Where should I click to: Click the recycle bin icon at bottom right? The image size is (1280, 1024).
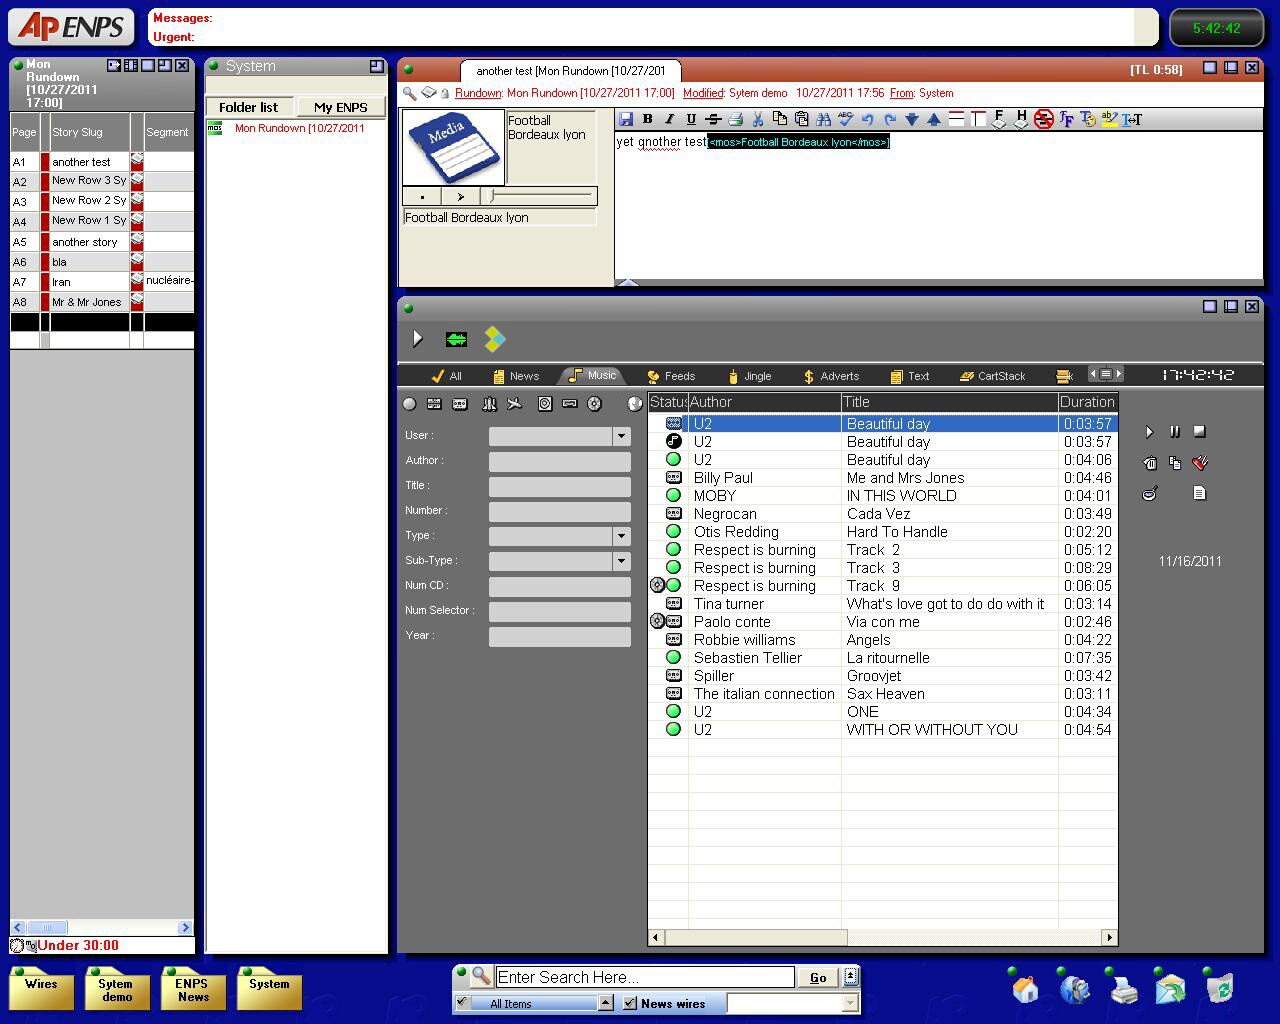click(1220, 989)
